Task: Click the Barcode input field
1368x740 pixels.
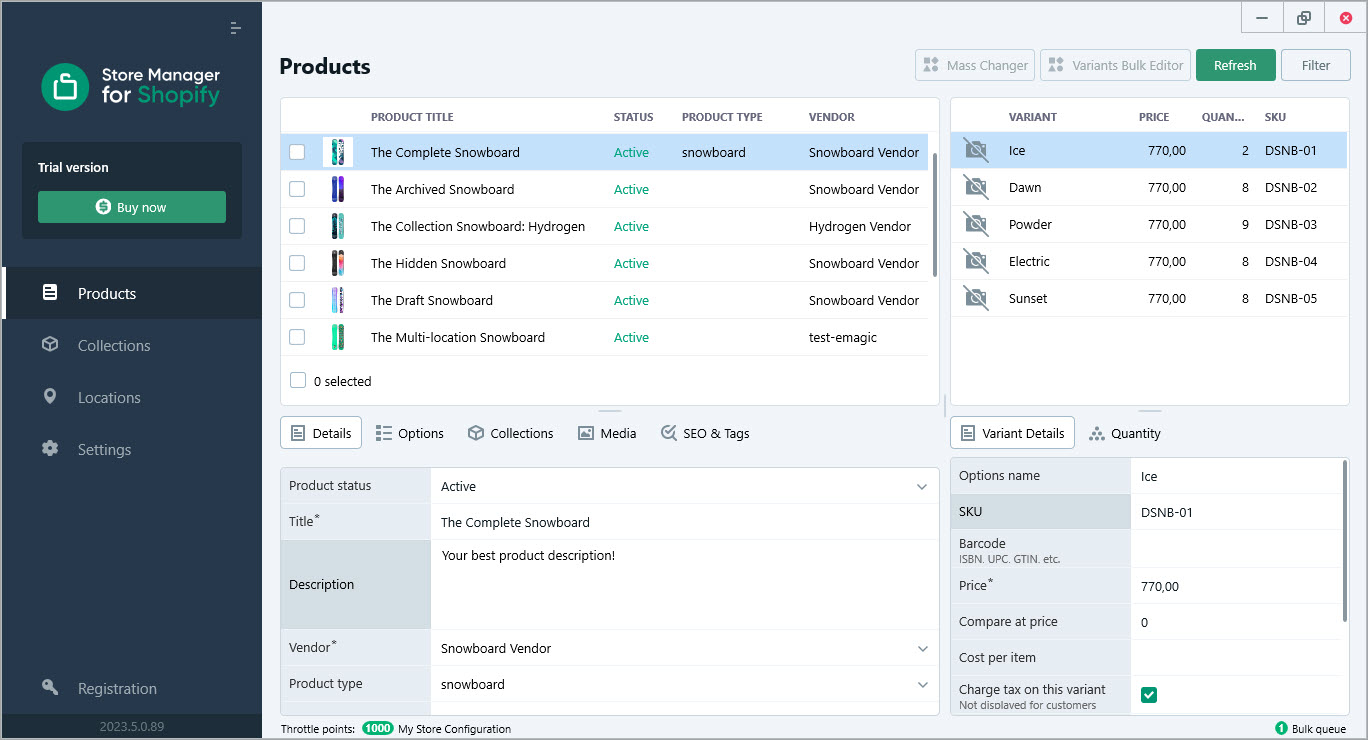Action: pos(1236,549)
